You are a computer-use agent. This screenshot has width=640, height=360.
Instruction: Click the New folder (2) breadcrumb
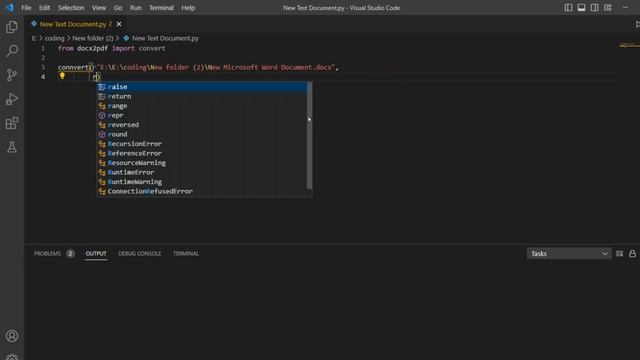[x=93, y=38]
